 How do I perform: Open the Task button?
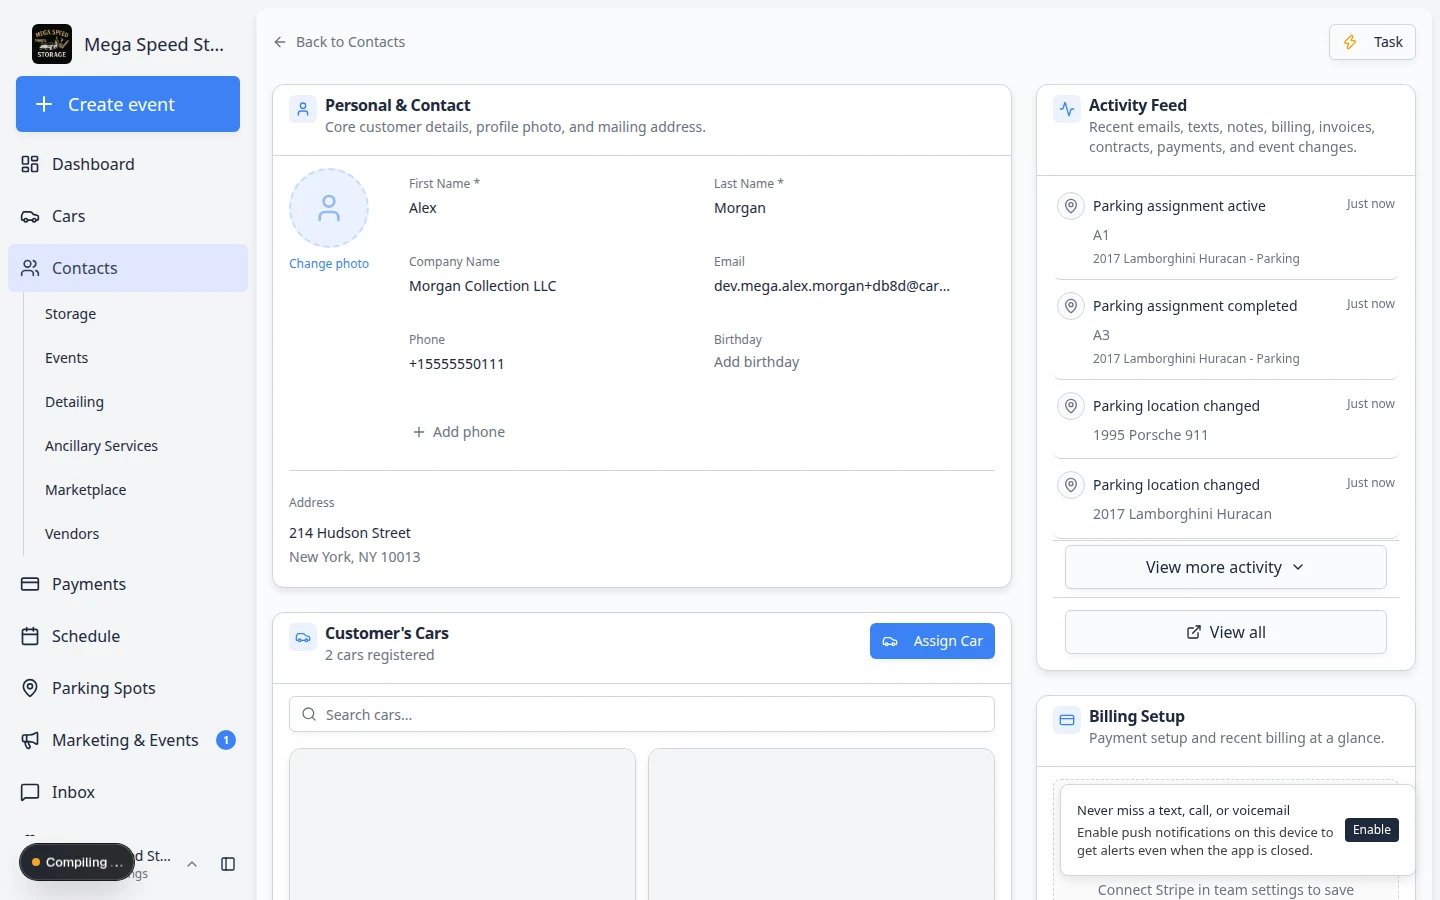click(x=1372, y=42)
